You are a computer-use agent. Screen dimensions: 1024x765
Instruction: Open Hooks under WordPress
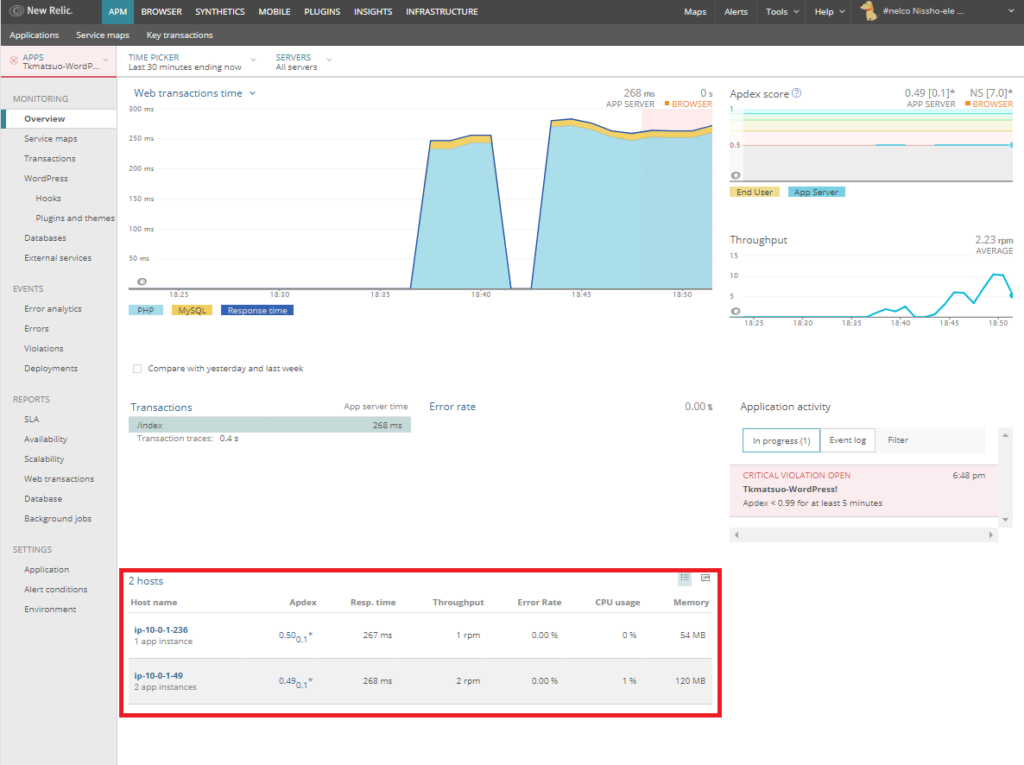point(48,198)
